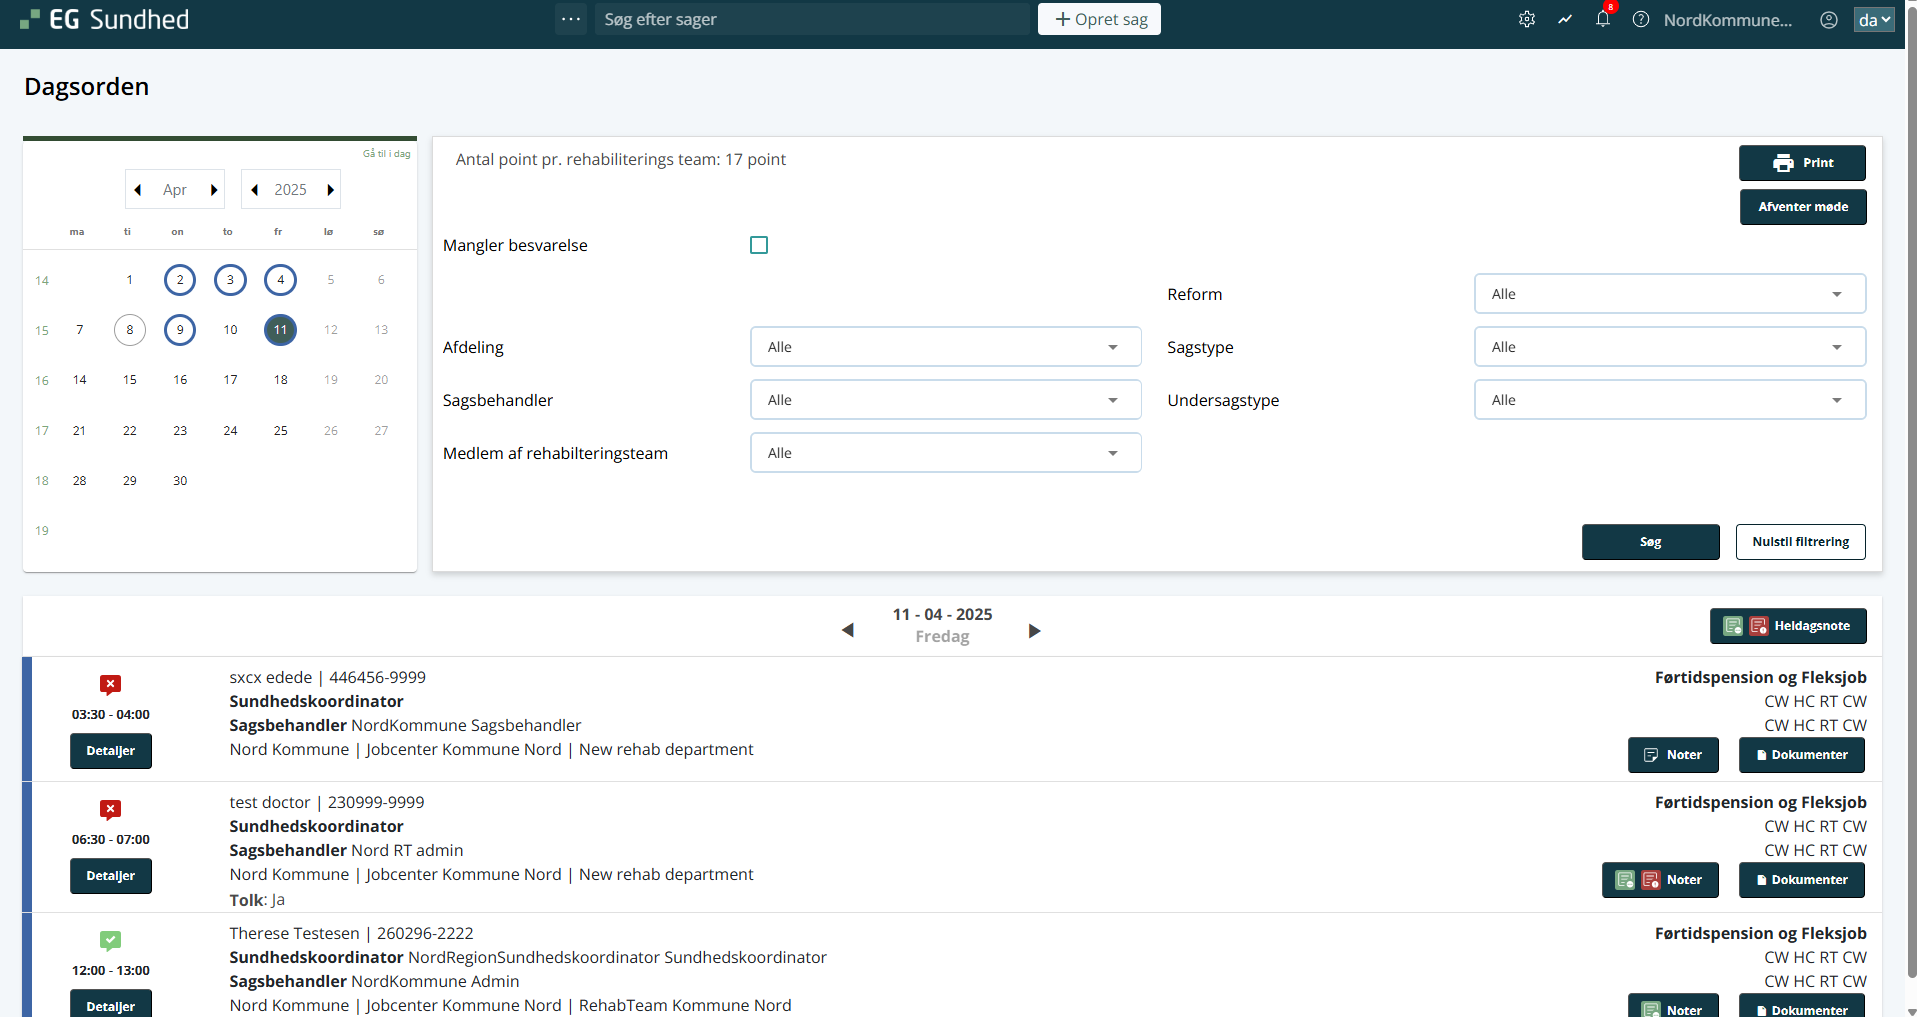Click red status icon for 03:30 meeting

coord(110,685)
